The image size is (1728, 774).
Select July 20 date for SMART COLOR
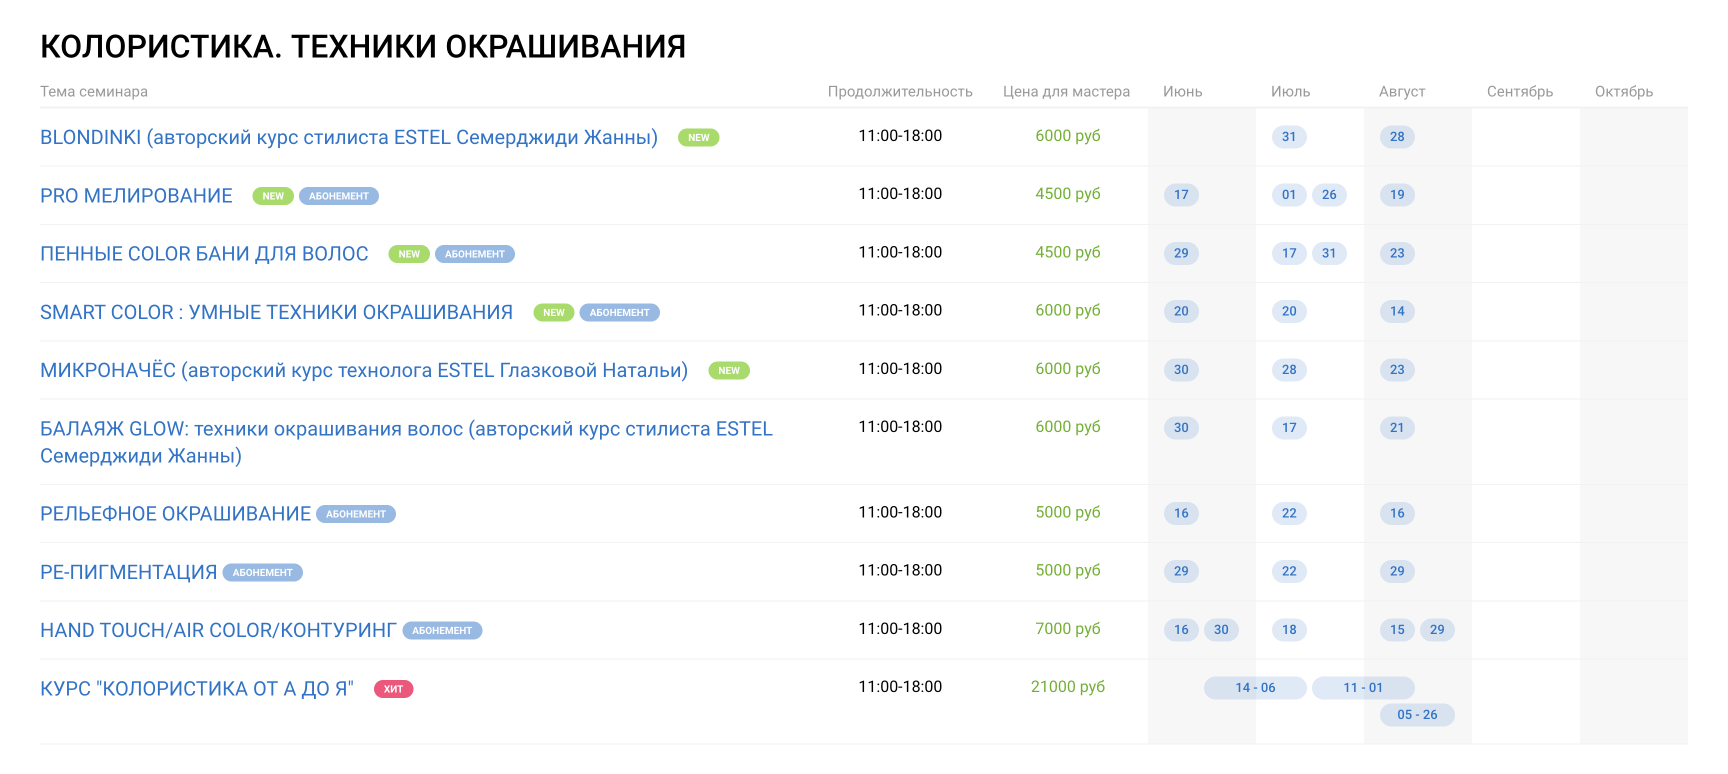(1289, 311)
